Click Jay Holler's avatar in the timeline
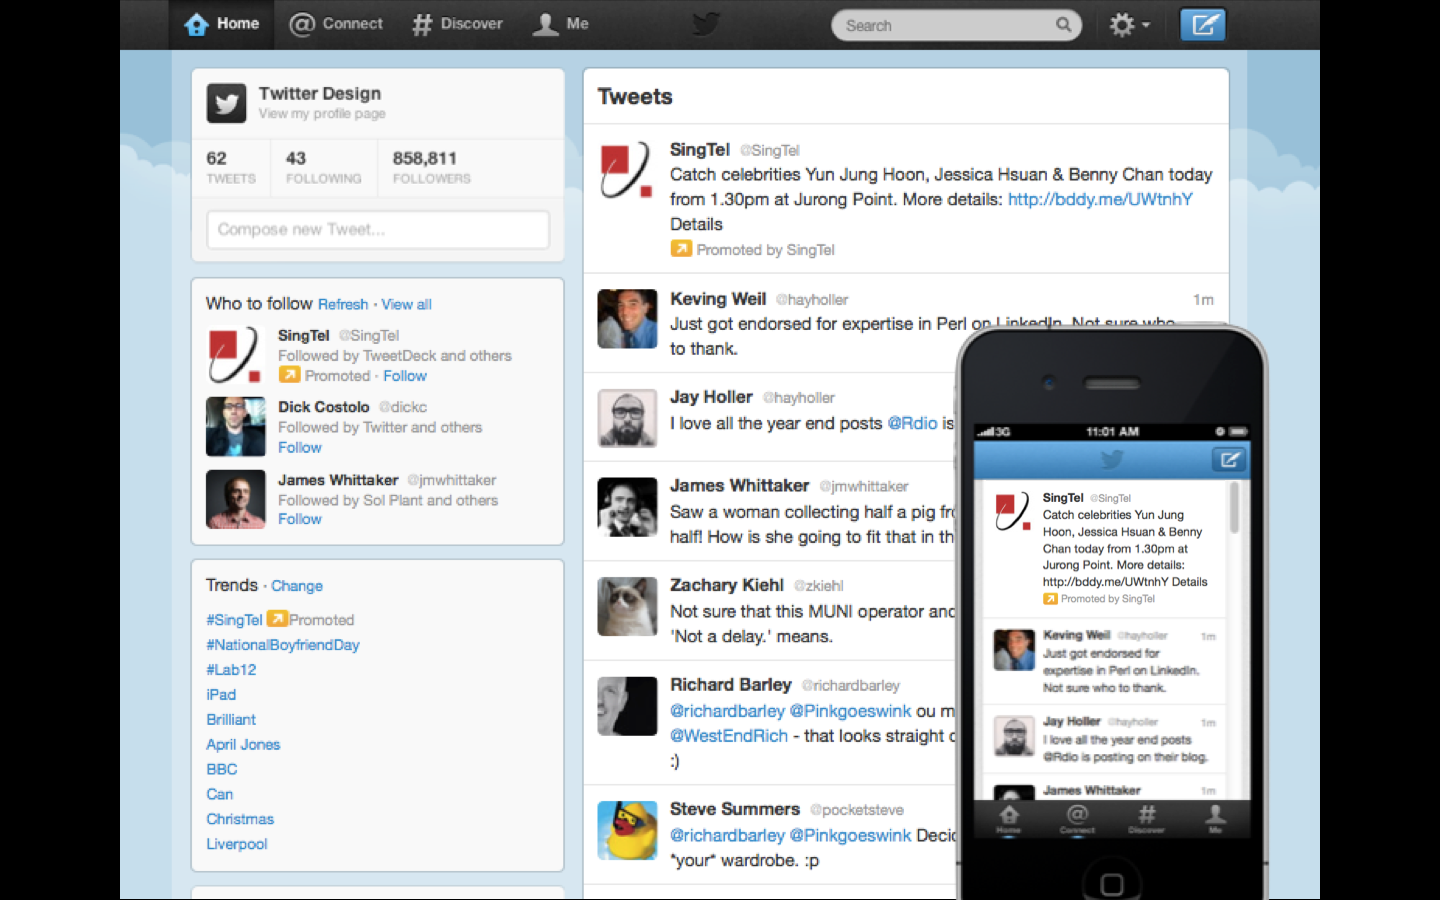Screen dimensions: 1440x900 click(627, 418)
